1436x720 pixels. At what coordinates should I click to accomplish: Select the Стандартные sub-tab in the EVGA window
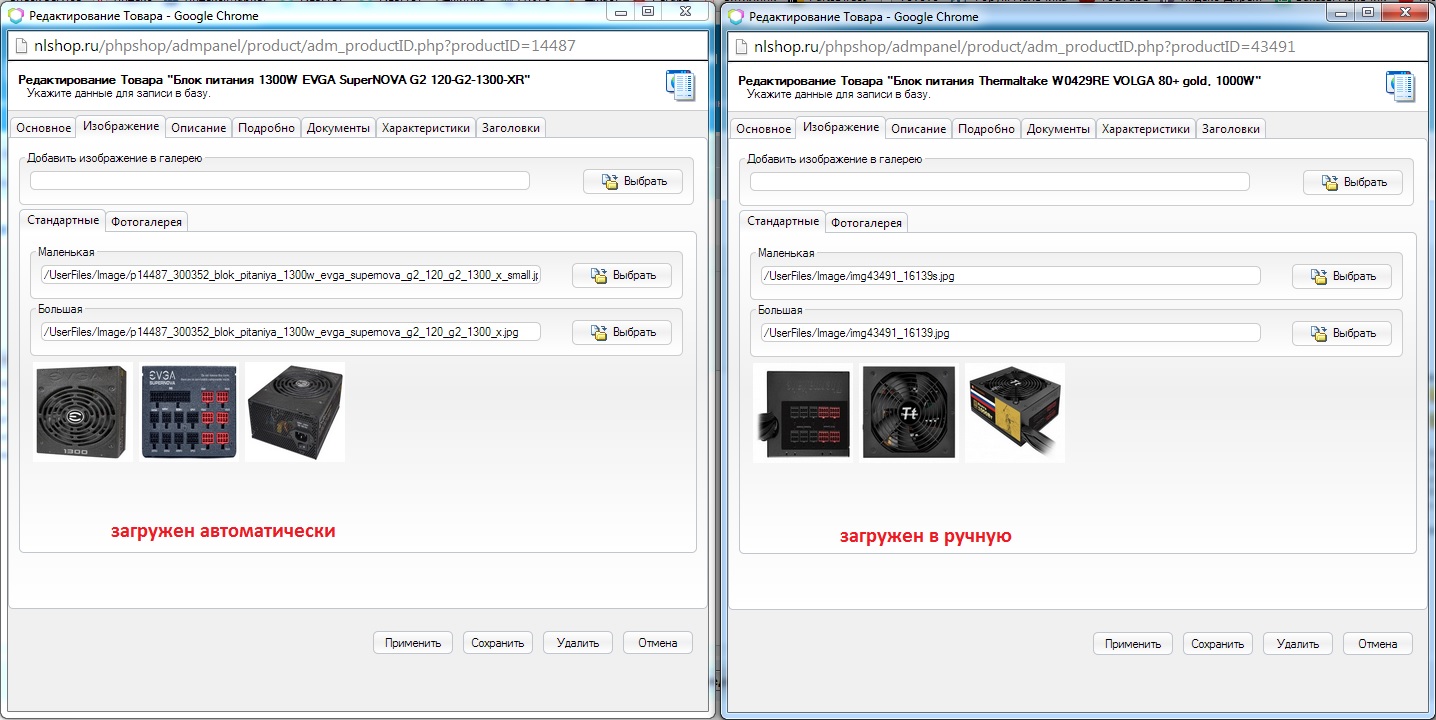(63, 220)
